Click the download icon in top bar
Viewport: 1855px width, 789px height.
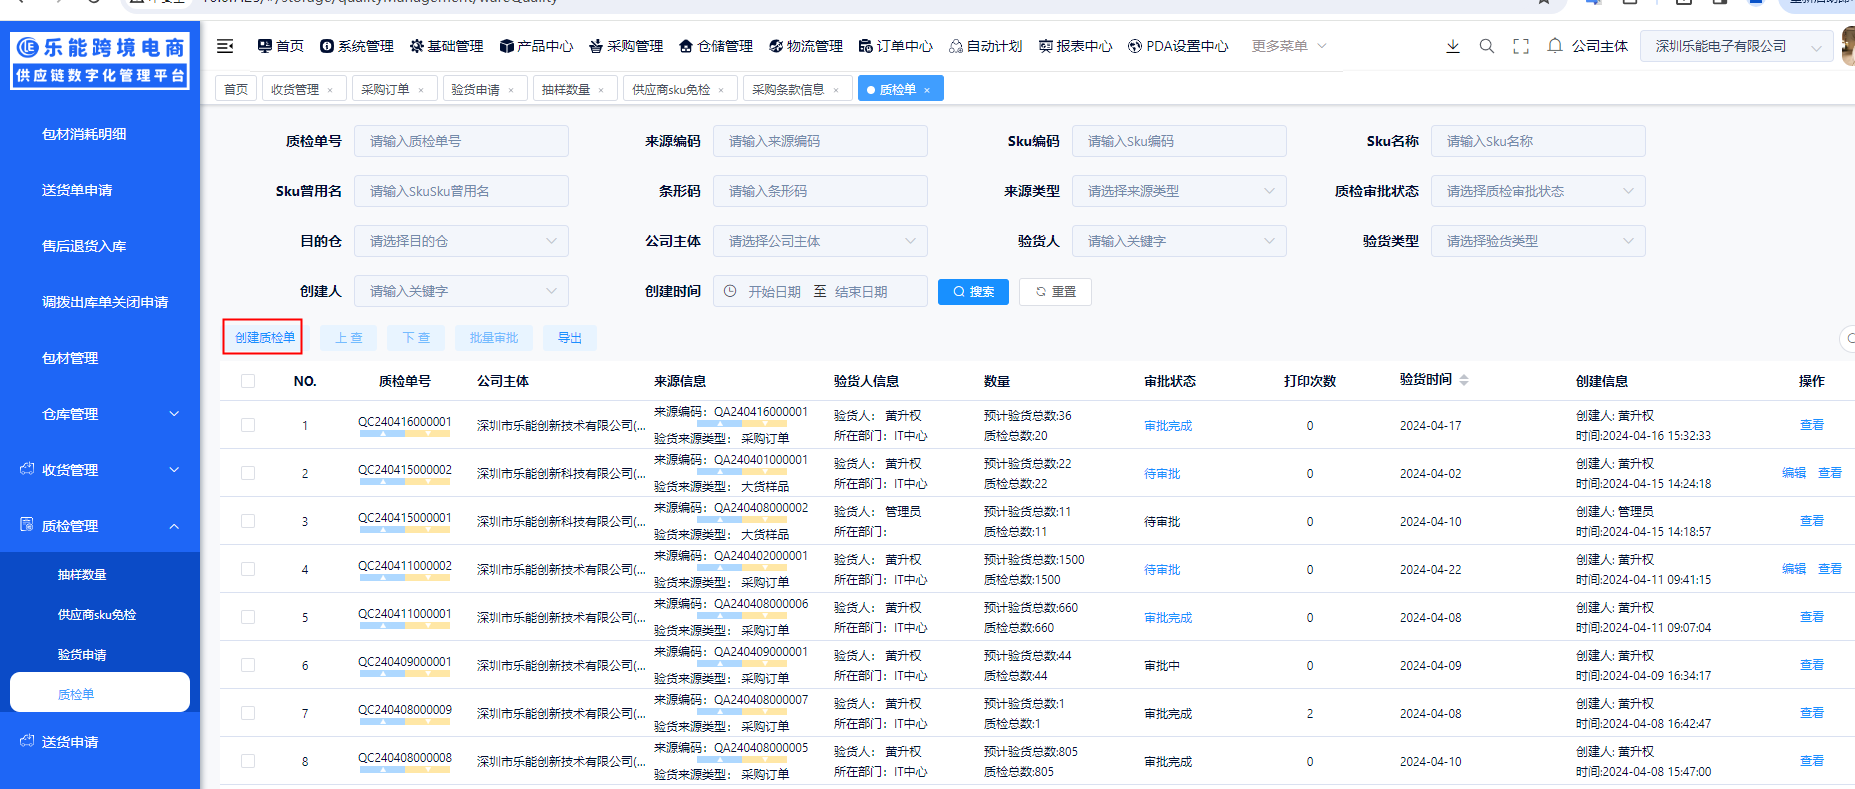coord(1452,46)
